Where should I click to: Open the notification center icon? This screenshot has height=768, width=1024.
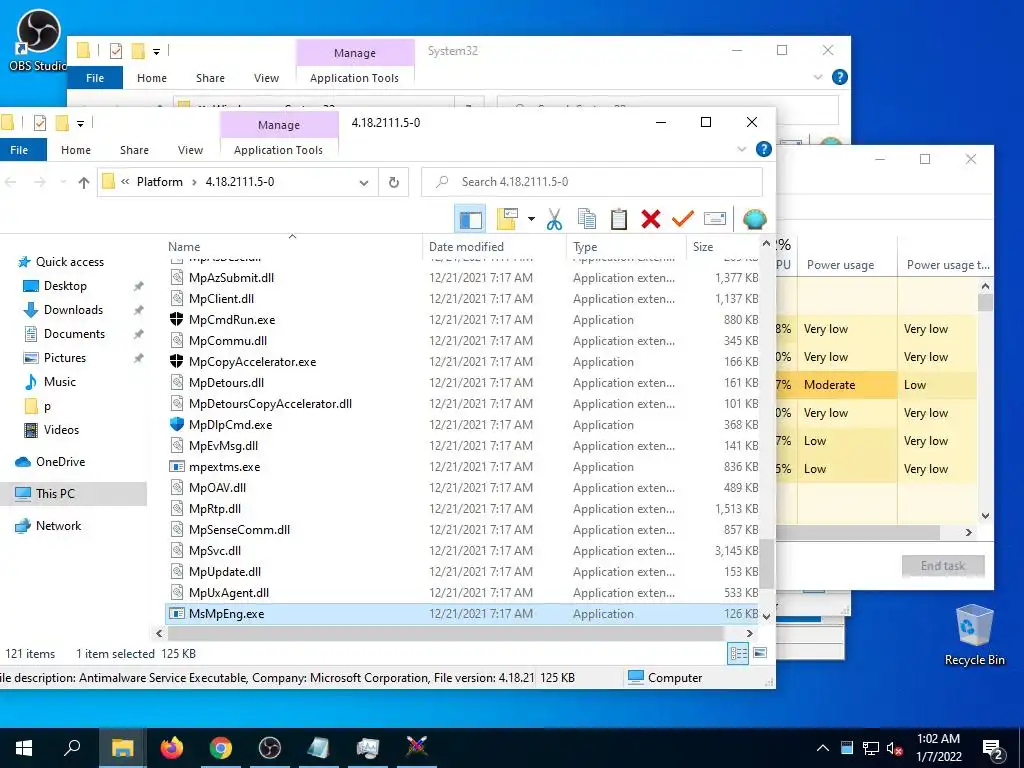pos(993,749)
